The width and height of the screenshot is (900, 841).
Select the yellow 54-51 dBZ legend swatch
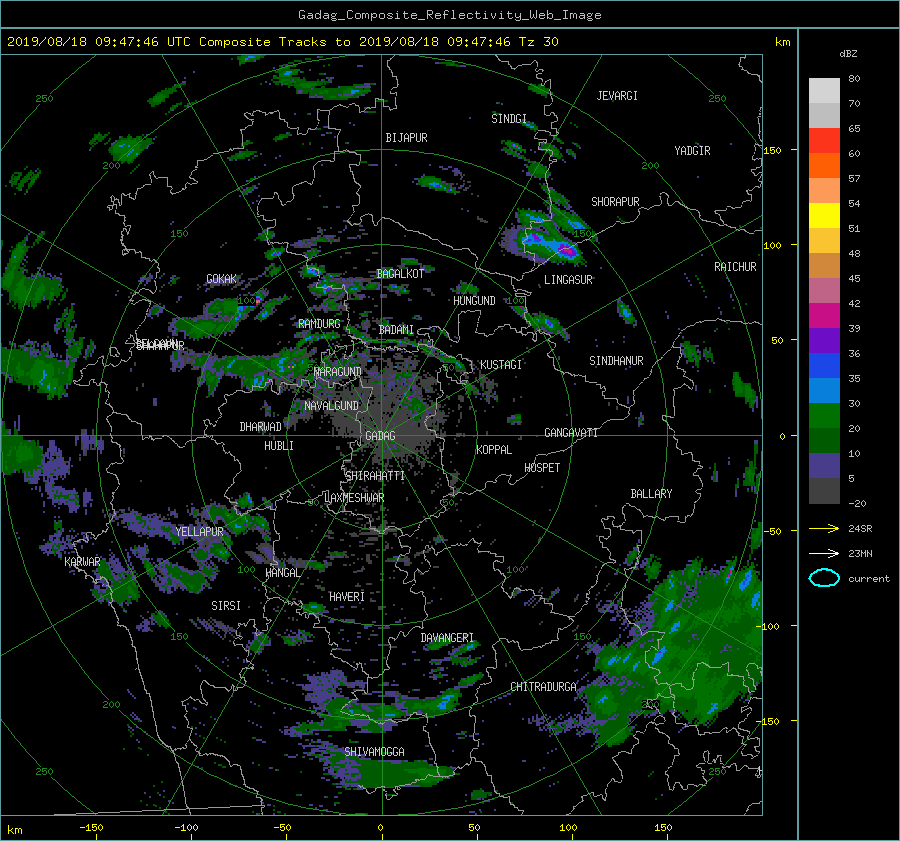click(x=824, y=215)
